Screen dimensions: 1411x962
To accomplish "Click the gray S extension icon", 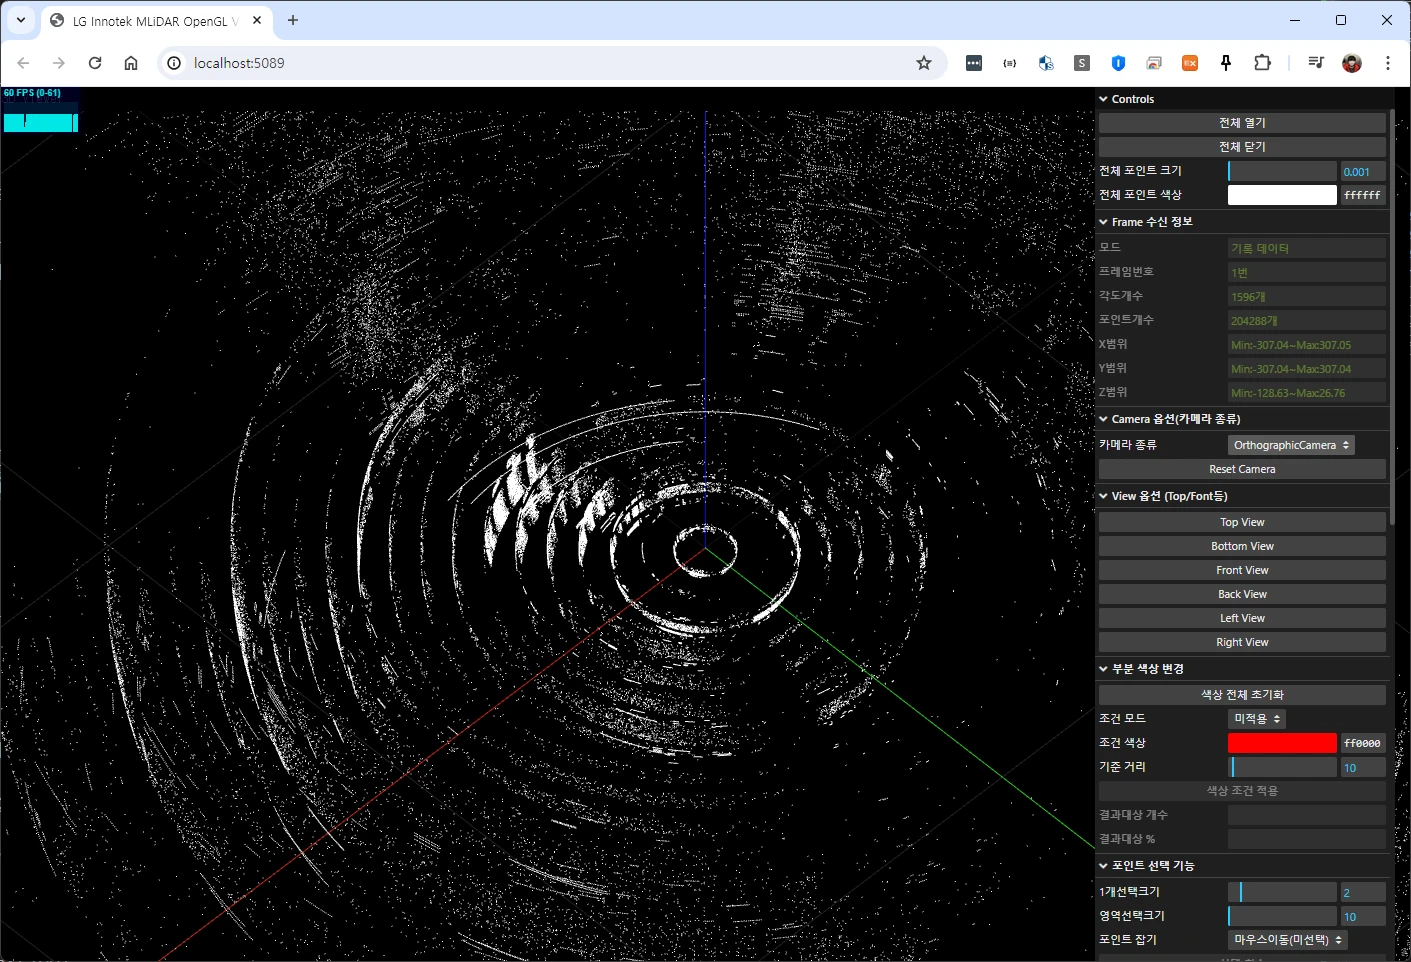I will coord(1082,63).
